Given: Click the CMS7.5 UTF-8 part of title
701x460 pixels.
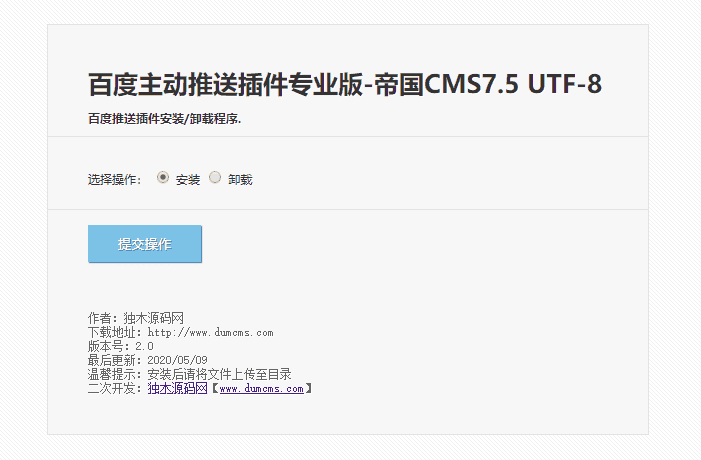Looking at the screenshot, I should [513, 84].
